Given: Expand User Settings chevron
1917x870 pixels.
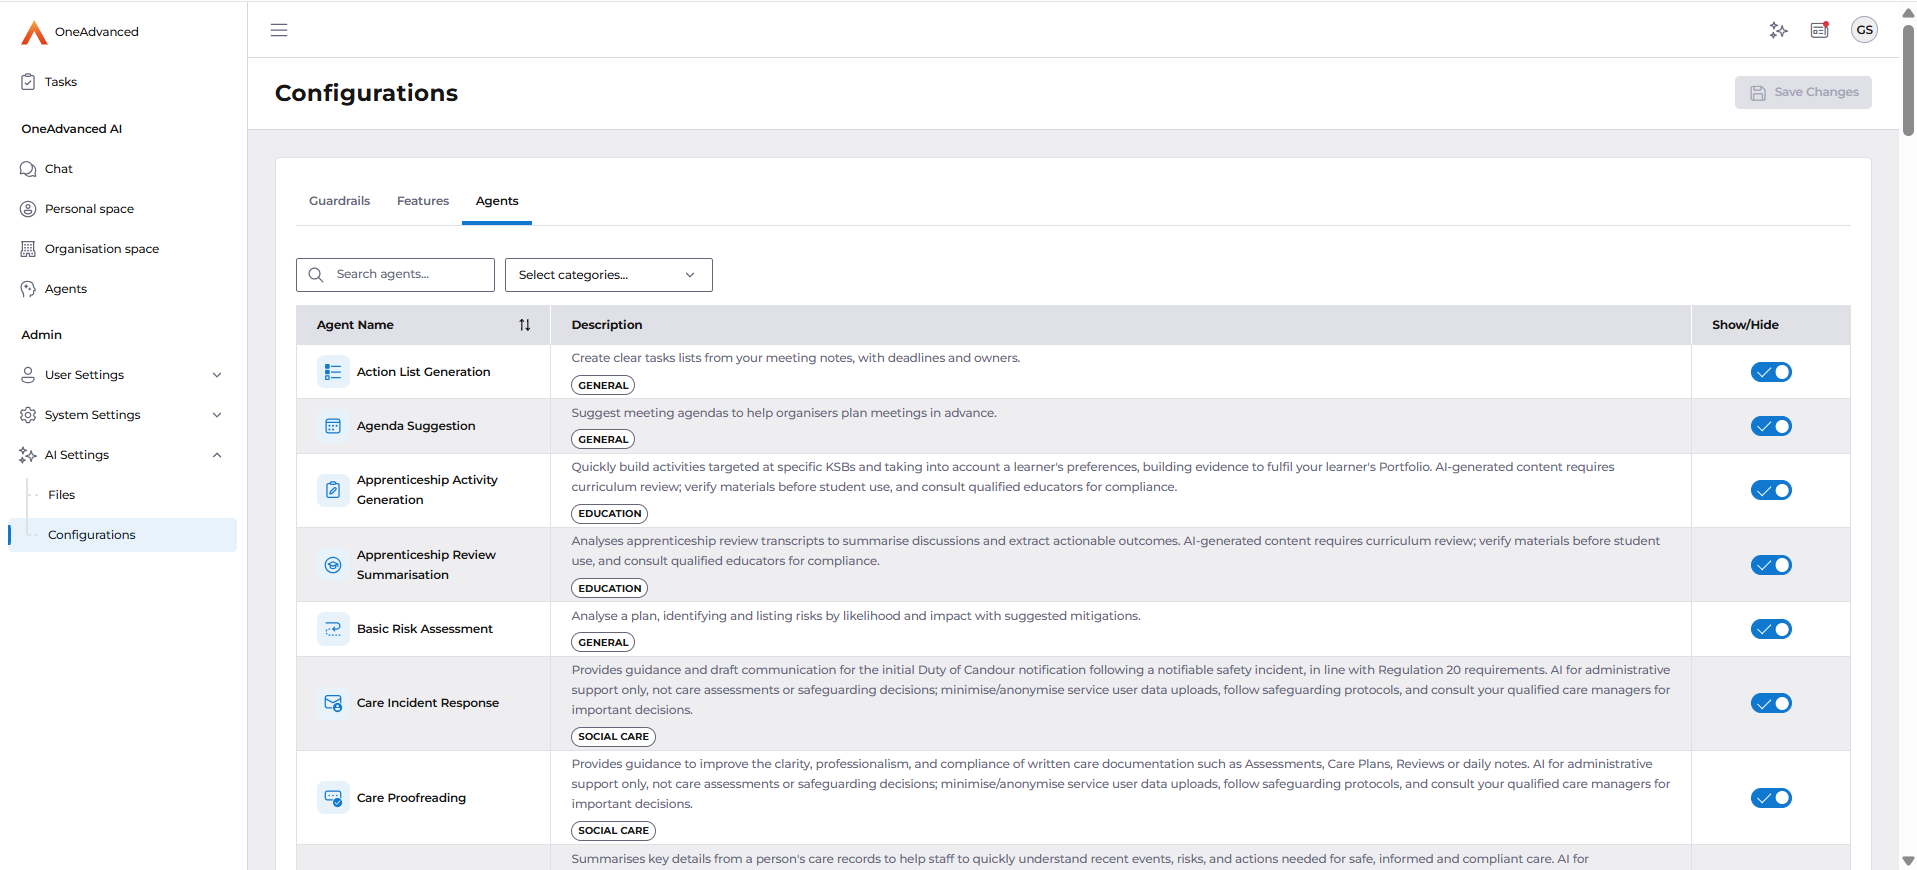Looking at the screenshot, I should 217,375.
